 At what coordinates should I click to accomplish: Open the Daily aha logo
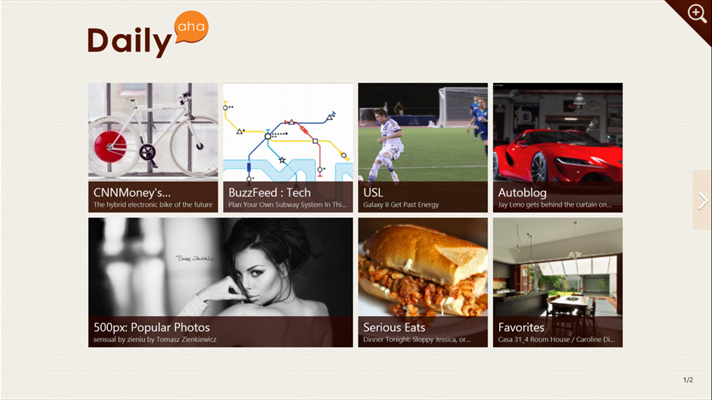[148, 35]
